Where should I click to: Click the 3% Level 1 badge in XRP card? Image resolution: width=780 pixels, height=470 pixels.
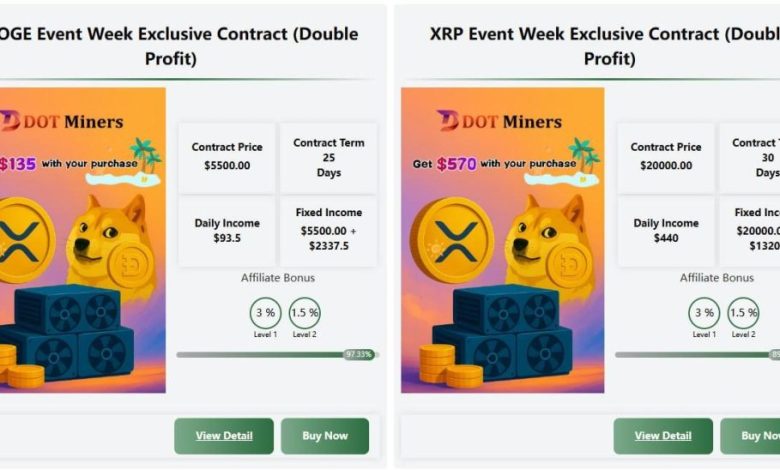point(704,313)
